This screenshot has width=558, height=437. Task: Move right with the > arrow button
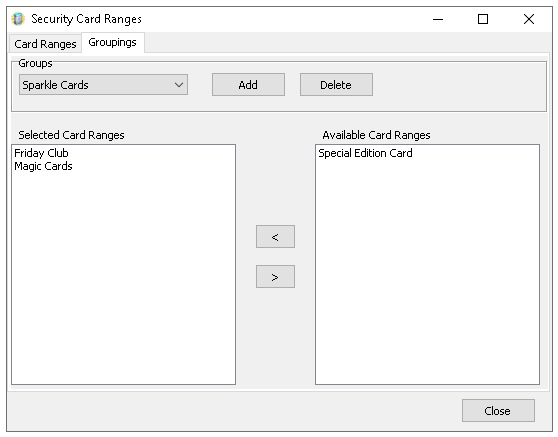pyautogui.click(x=275, y=277)
